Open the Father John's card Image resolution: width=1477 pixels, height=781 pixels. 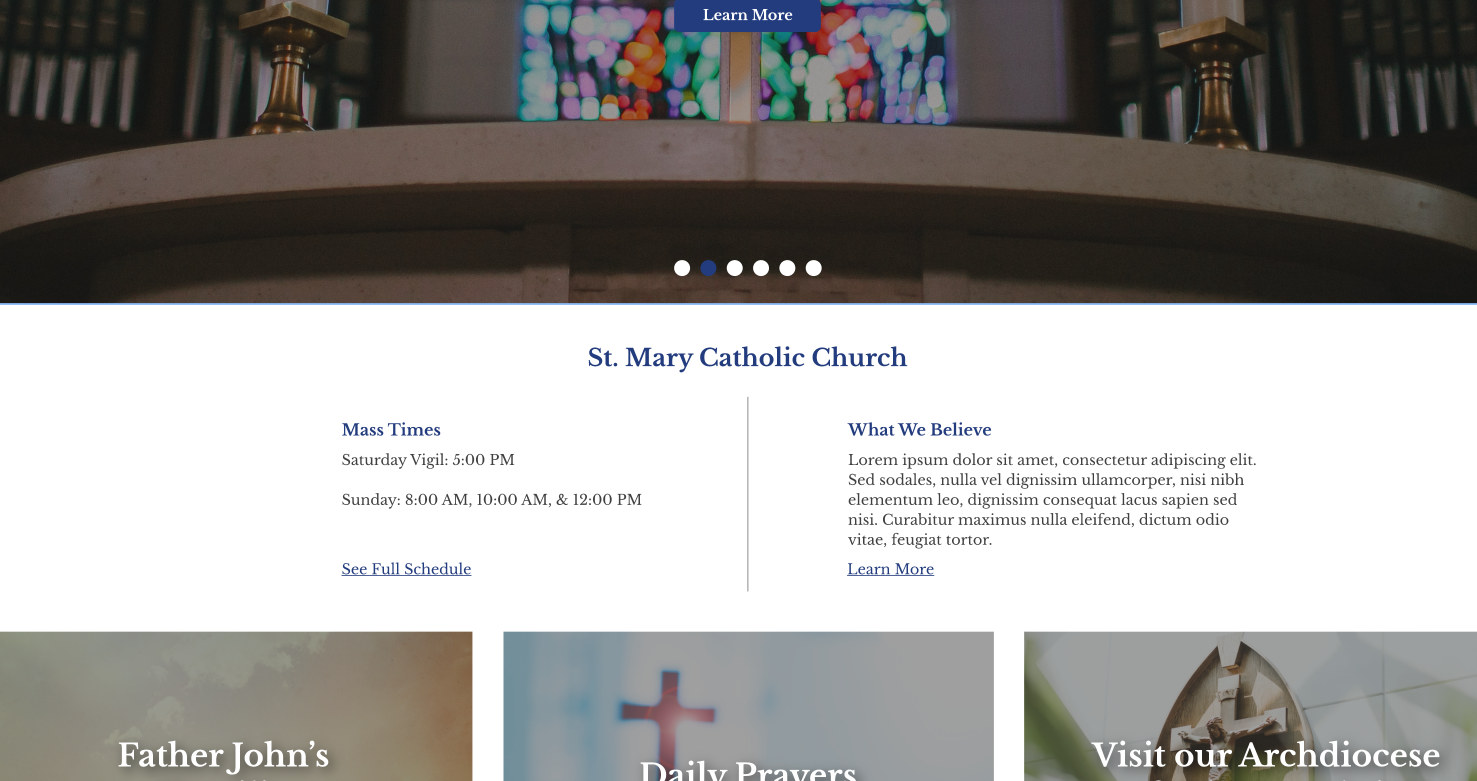tap(235, 720)
